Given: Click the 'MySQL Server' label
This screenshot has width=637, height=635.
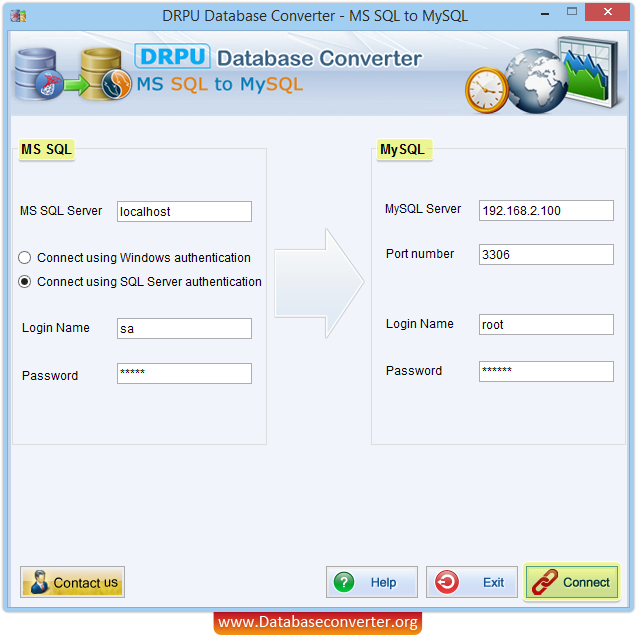Looking at the screenshot, I should 423,209.
